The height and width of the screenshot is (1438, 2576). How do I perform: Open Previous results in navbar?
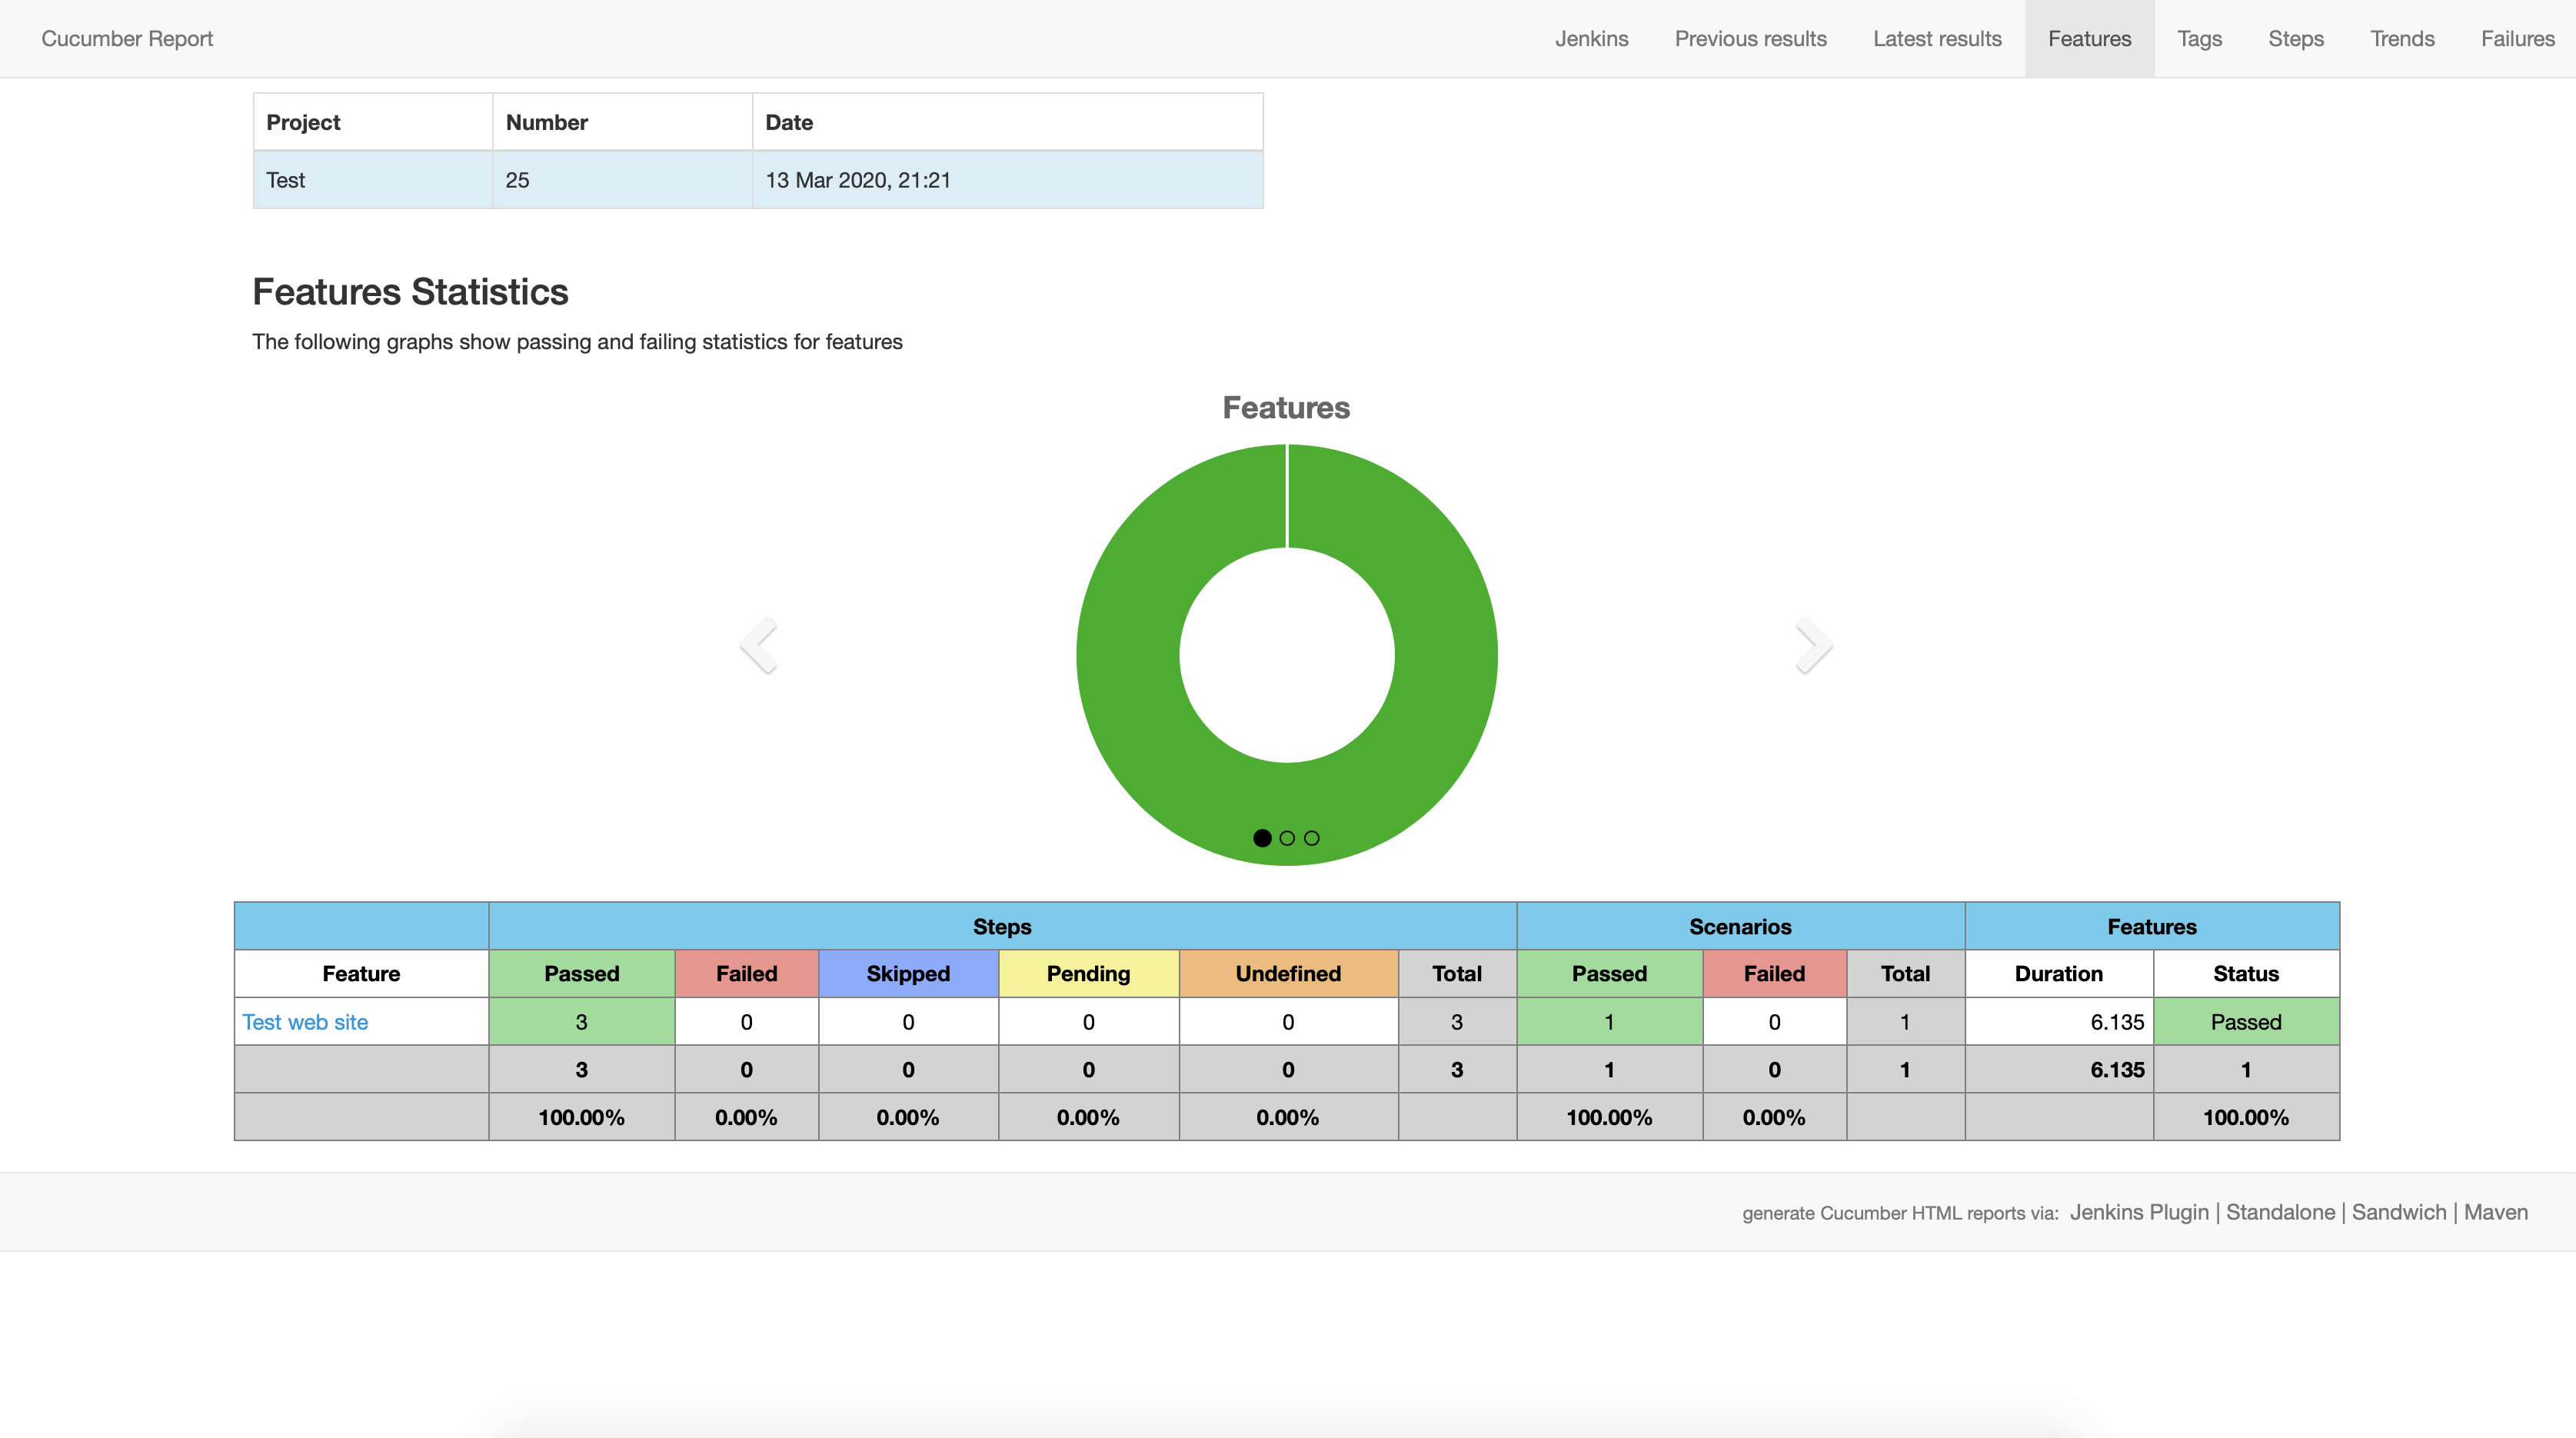1750,39
